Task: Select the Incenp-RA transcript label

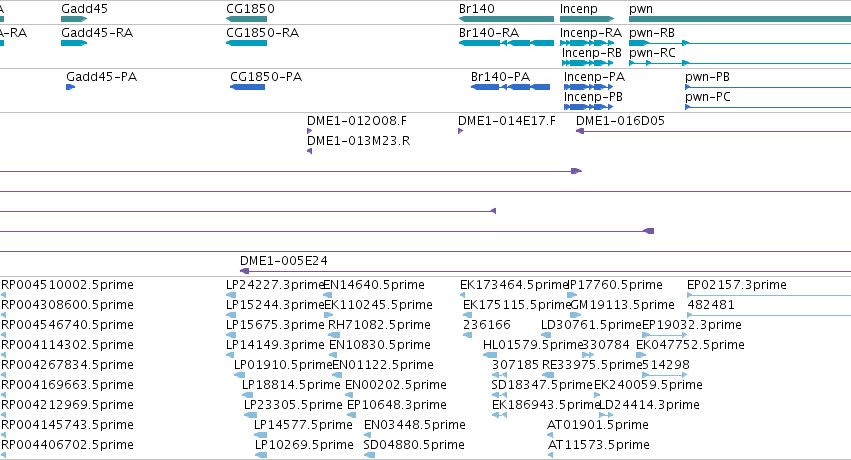Action: (x=590, y=33)
